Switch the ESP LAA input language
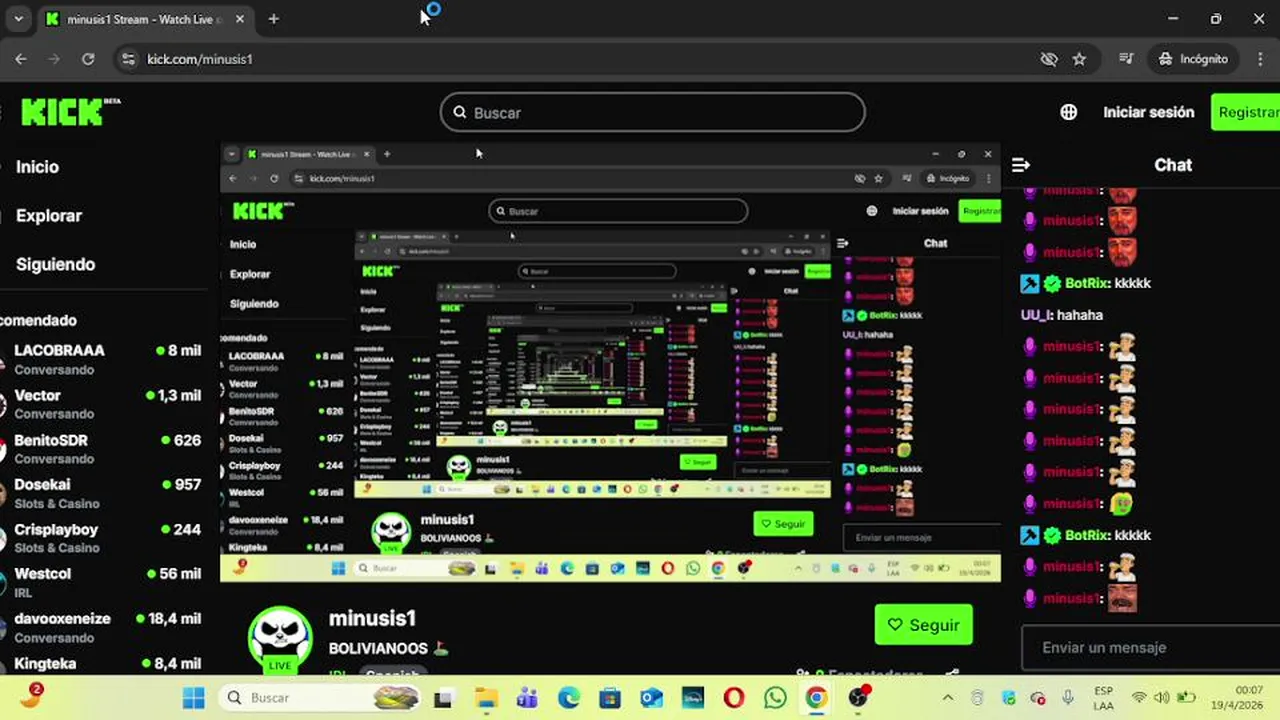The image size is (1280, 720). pyautogui.click(x=1103, y=698)
